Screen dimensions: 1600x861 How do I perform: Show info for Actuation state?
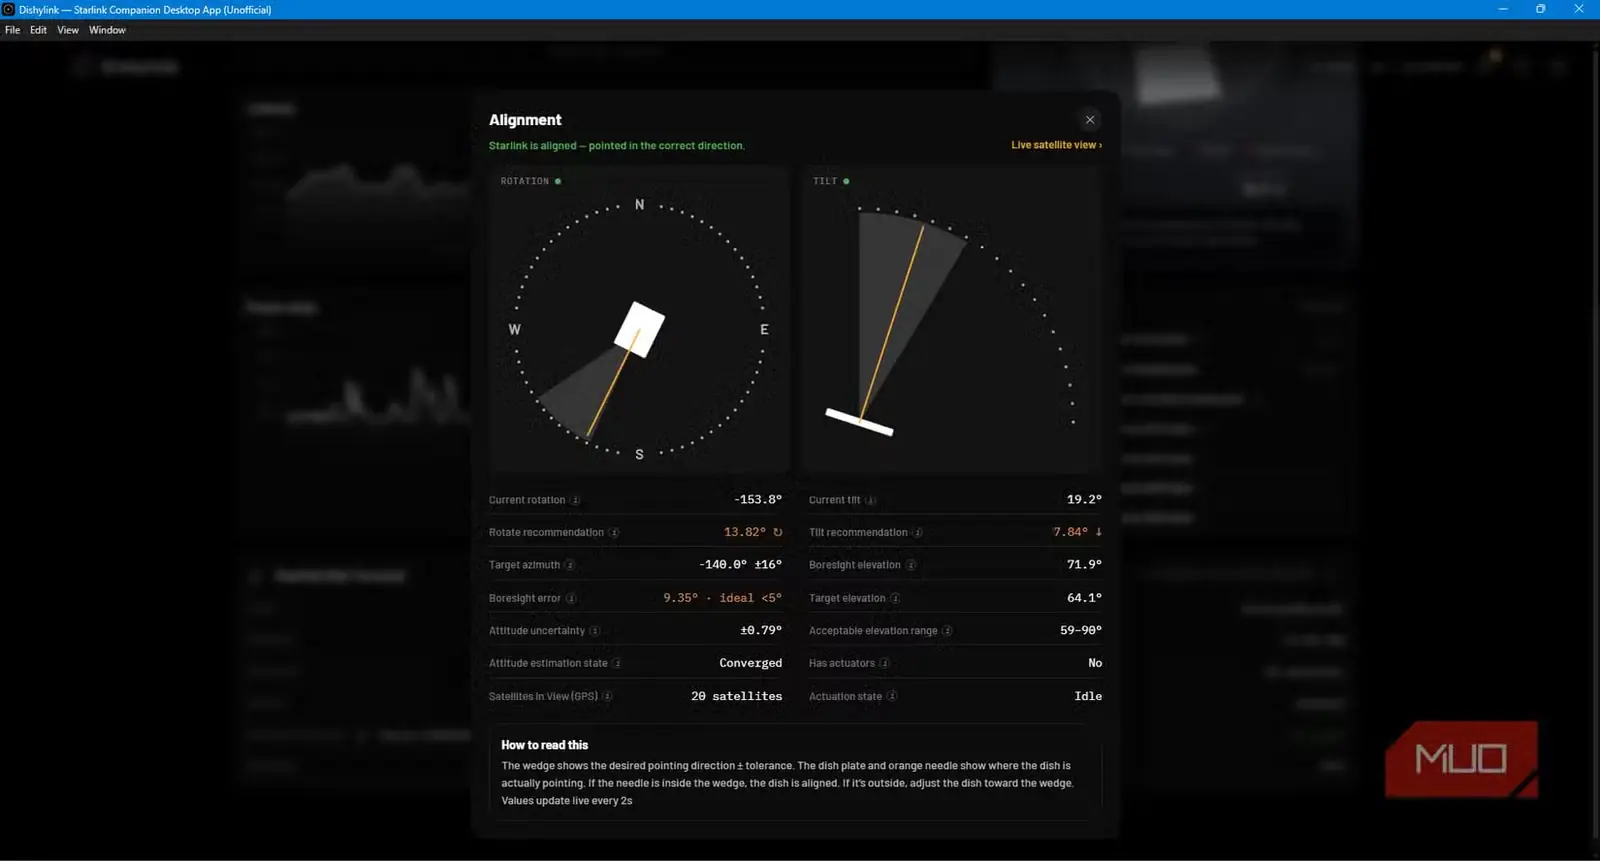coord(892,696)
